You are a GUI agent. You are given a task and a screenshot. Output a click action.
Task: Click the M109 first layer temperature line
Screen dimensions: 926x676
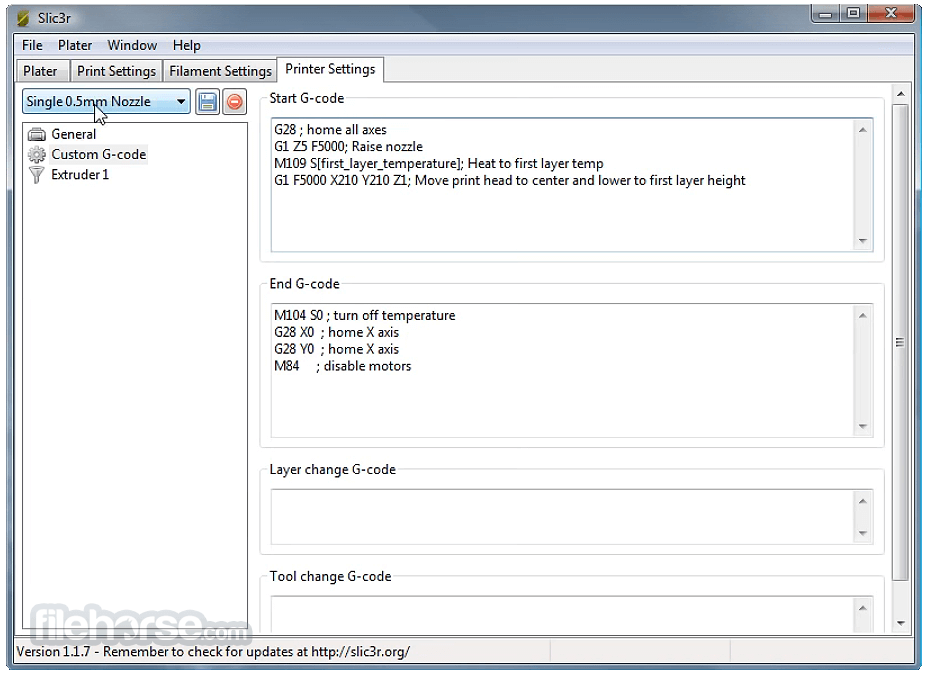[x=439, y=164]
